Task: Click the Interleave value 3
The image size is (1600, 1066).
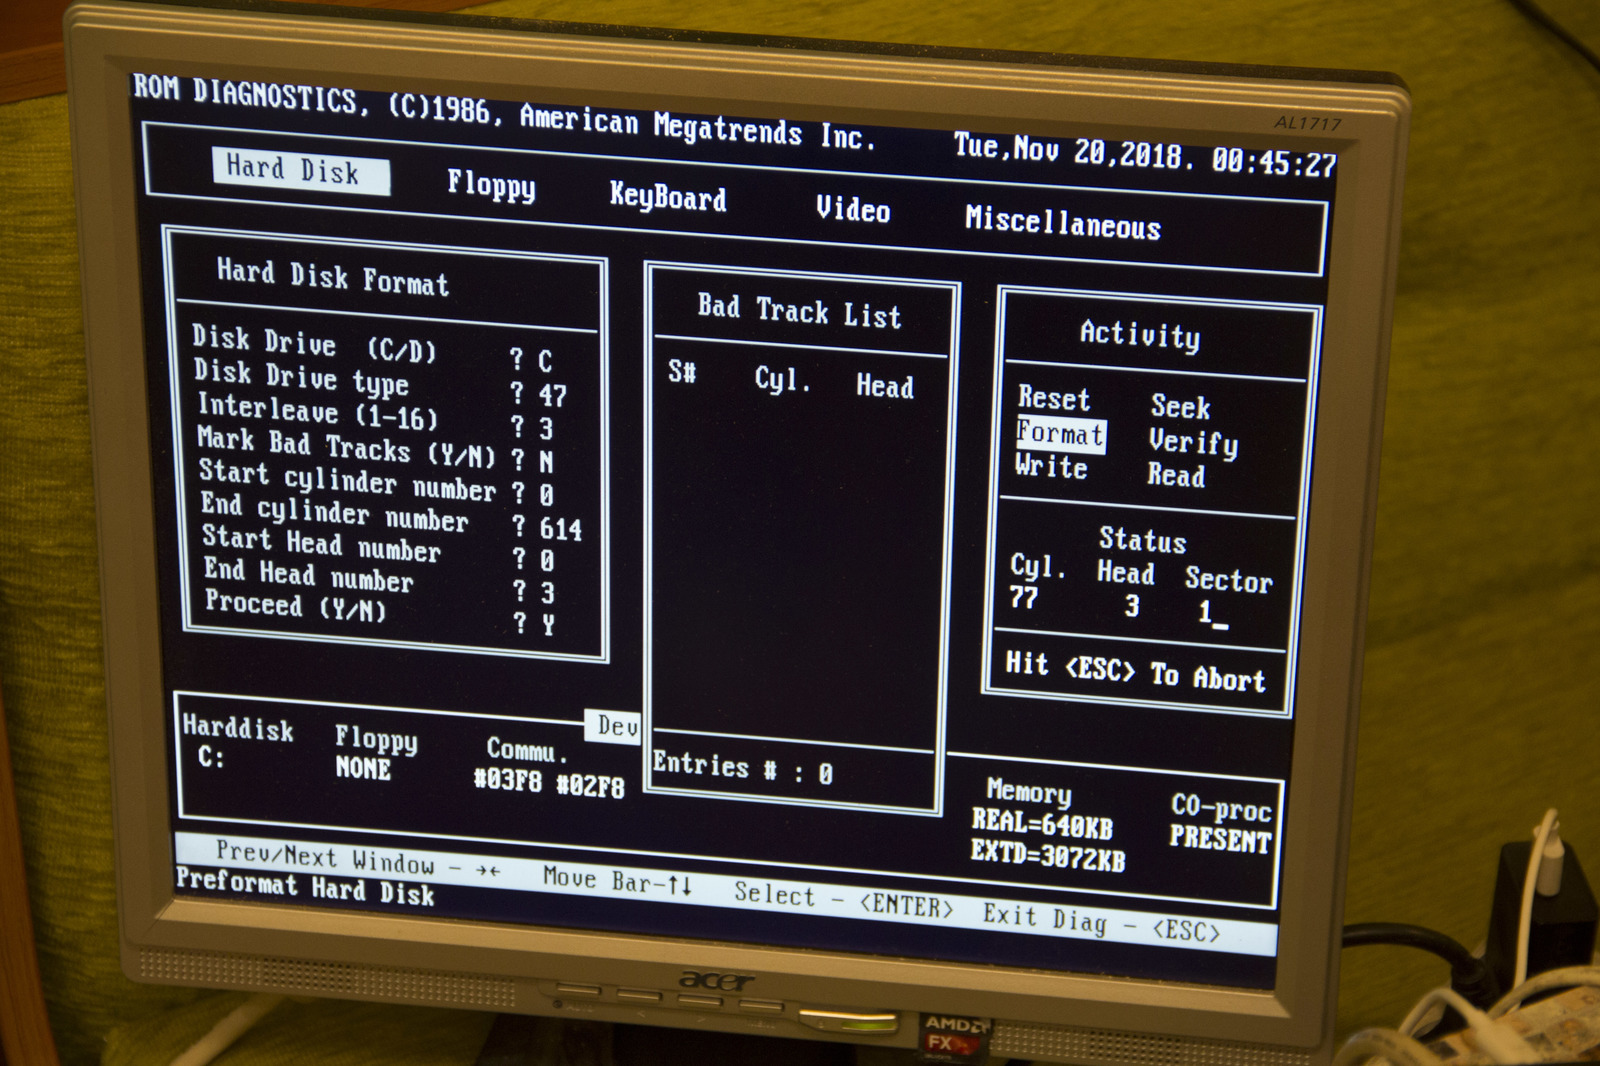Action: pos(546,428)
